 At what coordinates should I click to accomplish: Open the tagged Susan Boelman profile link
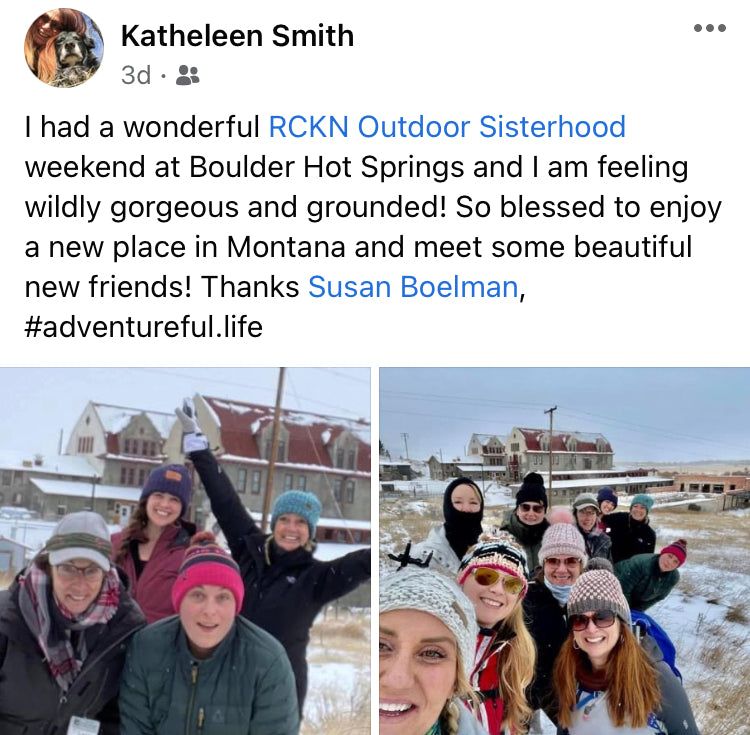413,287
